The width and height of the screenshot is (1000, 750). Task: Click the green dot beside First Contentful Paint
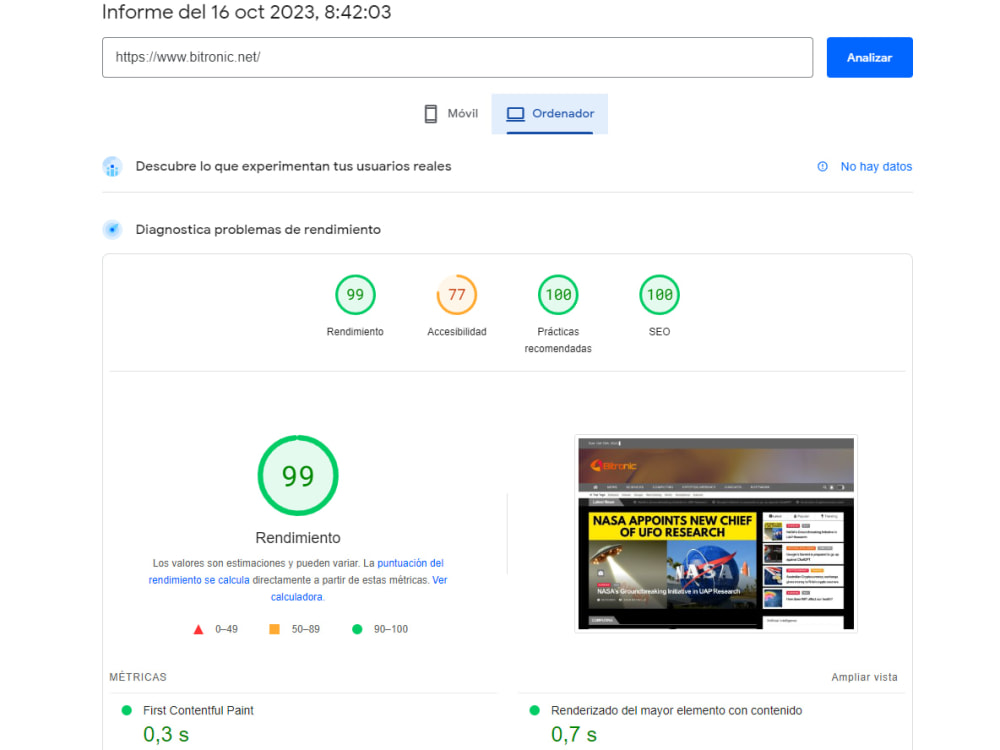click(x=126, y=710)
